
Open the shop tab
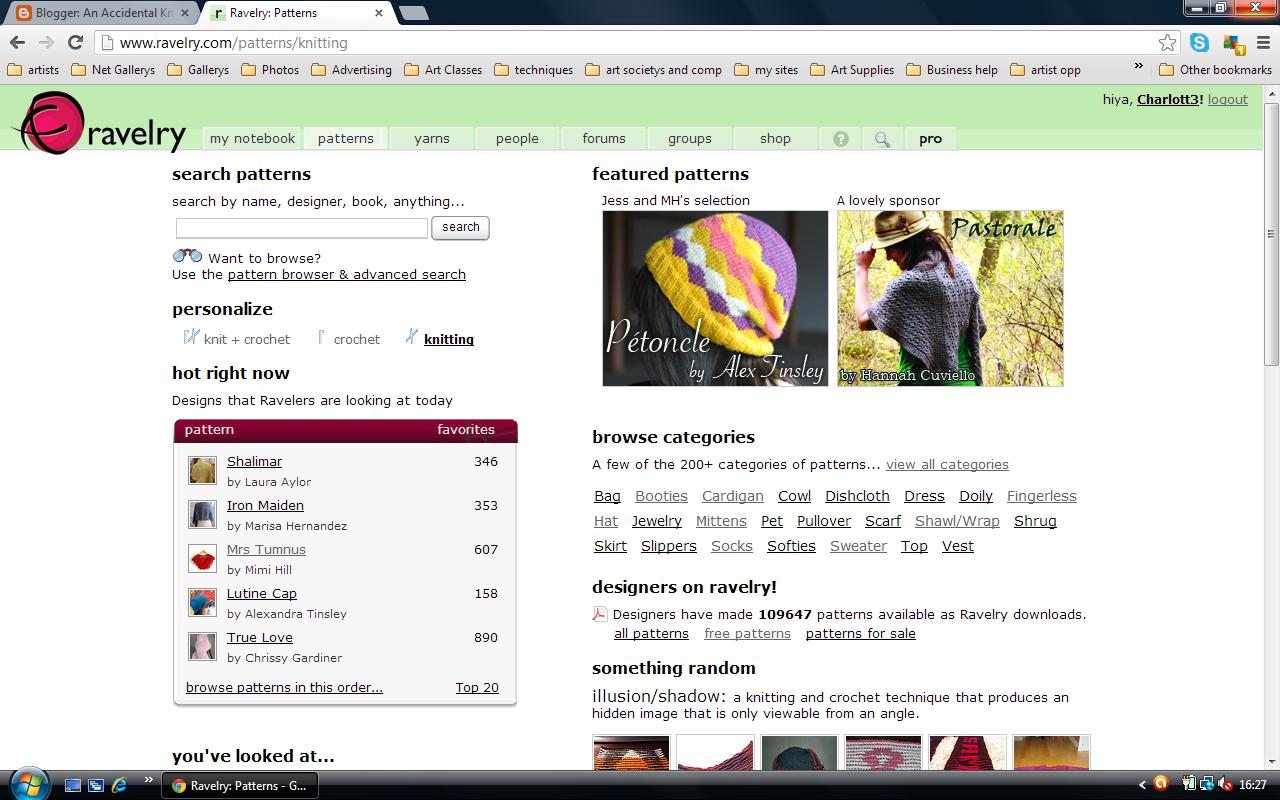coord(775,139)
